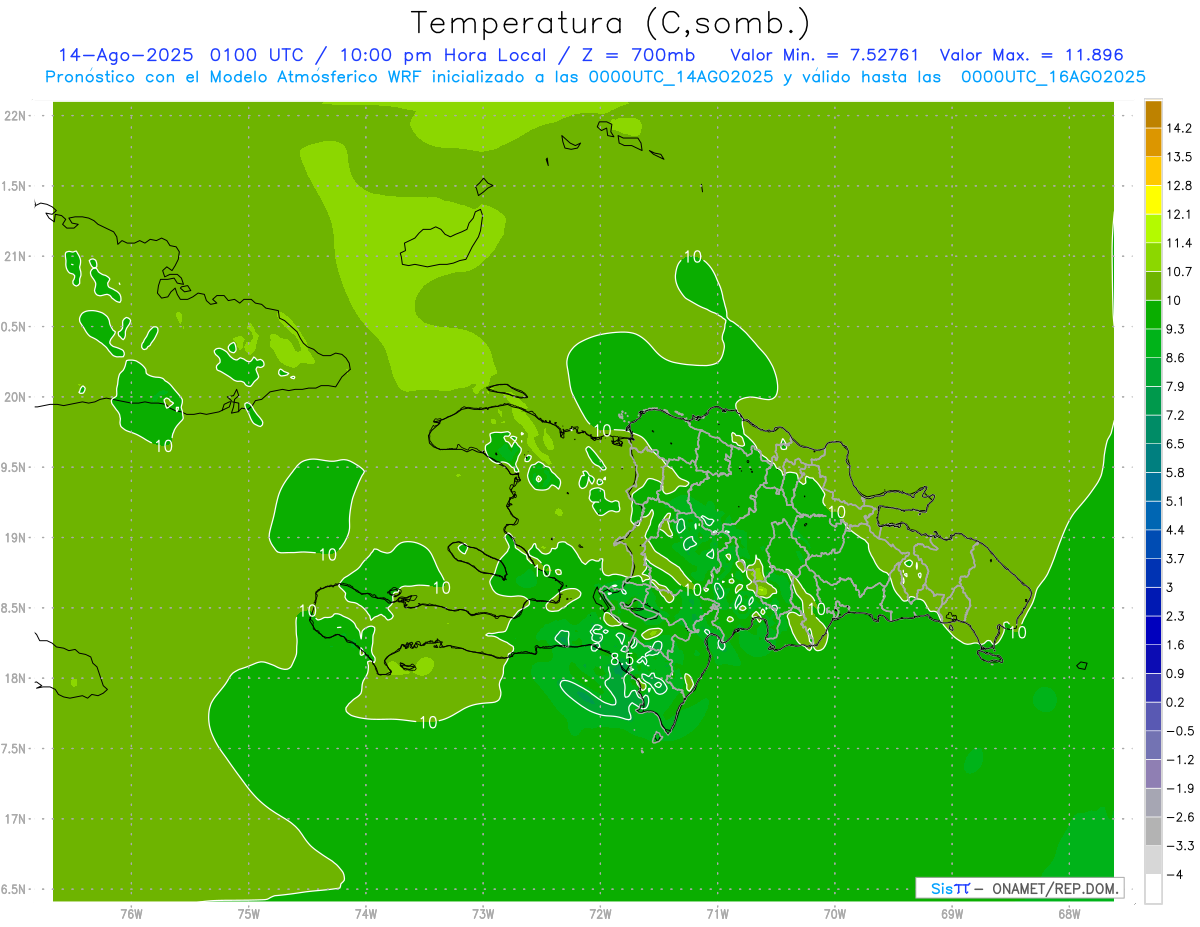This screenshot has width=1200, height=927.
Task: Click the 20N latitude axis label
Action: (16, 397)
